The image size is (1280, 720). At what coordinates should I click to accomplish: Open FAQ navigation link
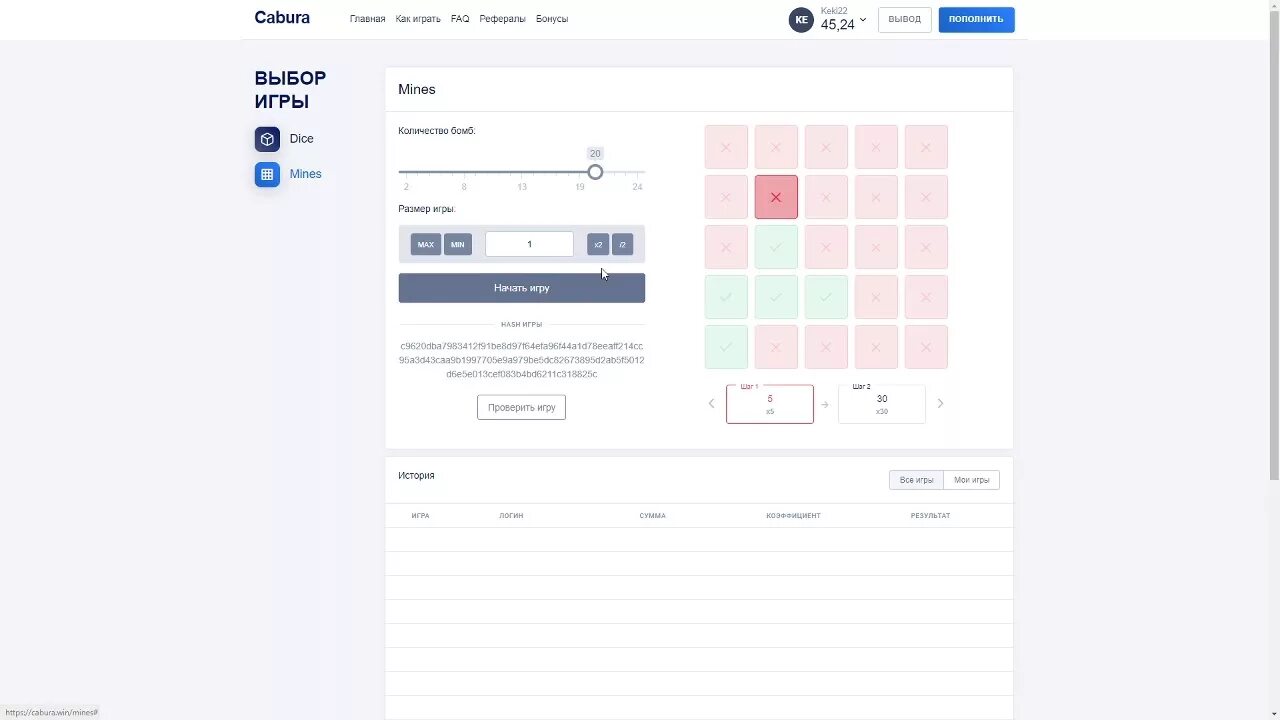[x=460, y=19]
